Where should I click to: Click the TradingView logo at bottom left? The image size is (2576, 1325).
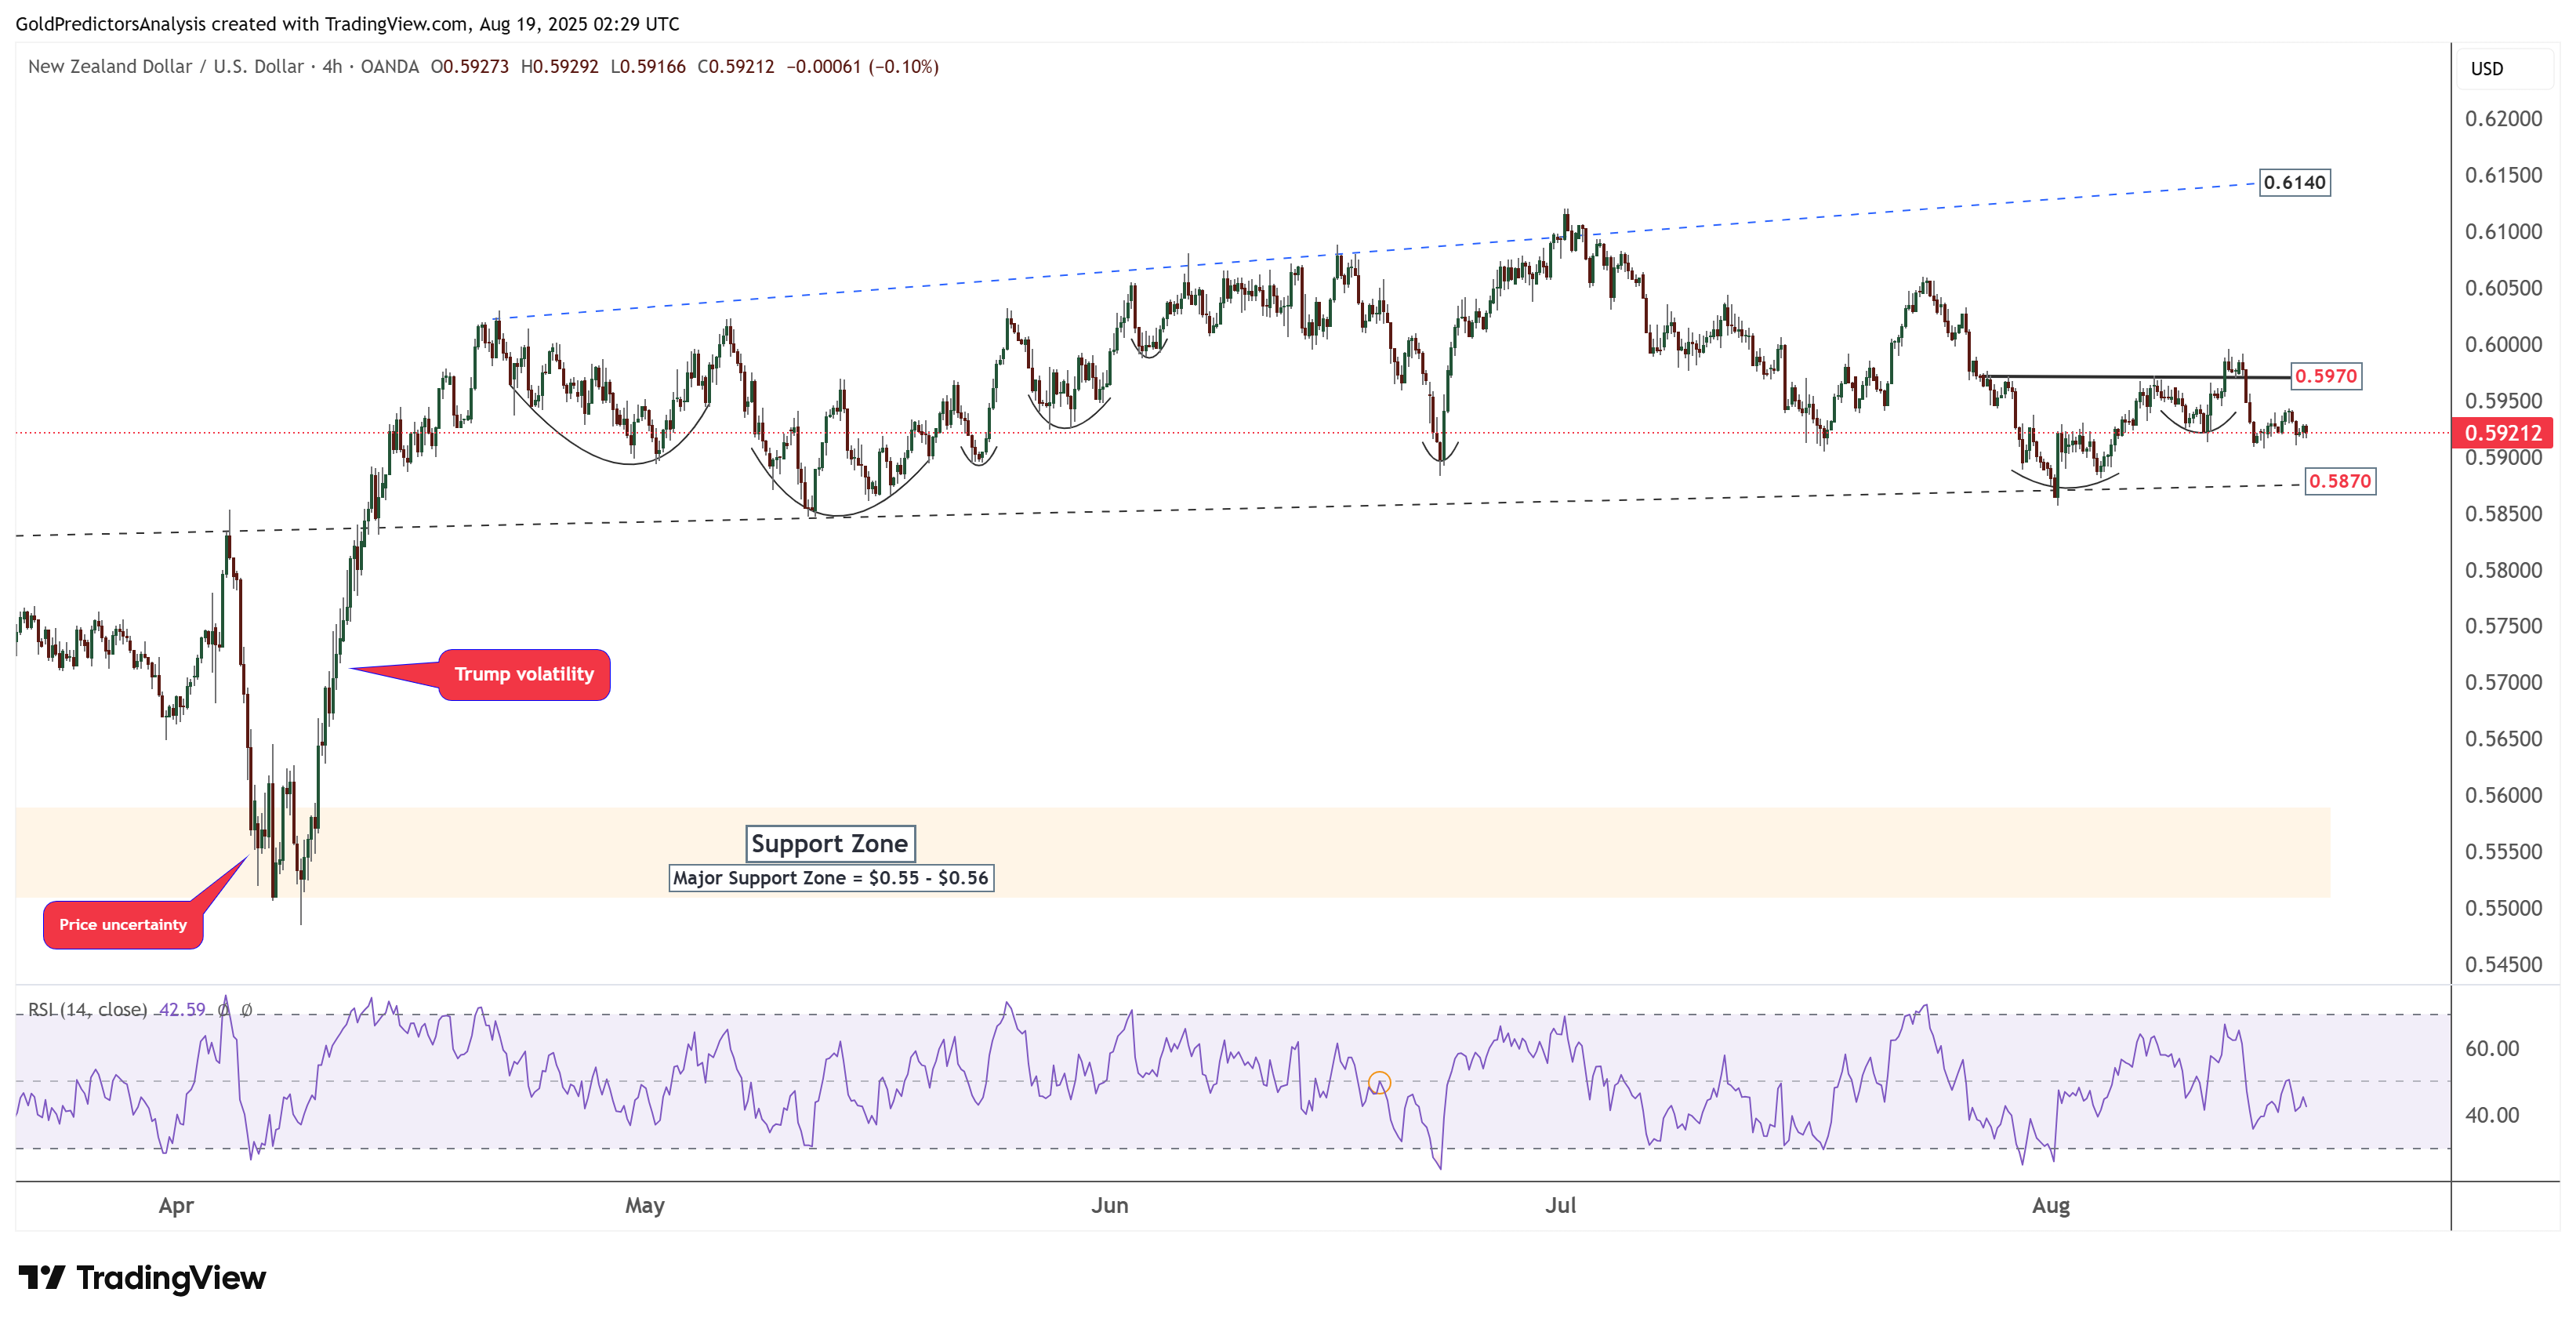(x=142, y=1277)
